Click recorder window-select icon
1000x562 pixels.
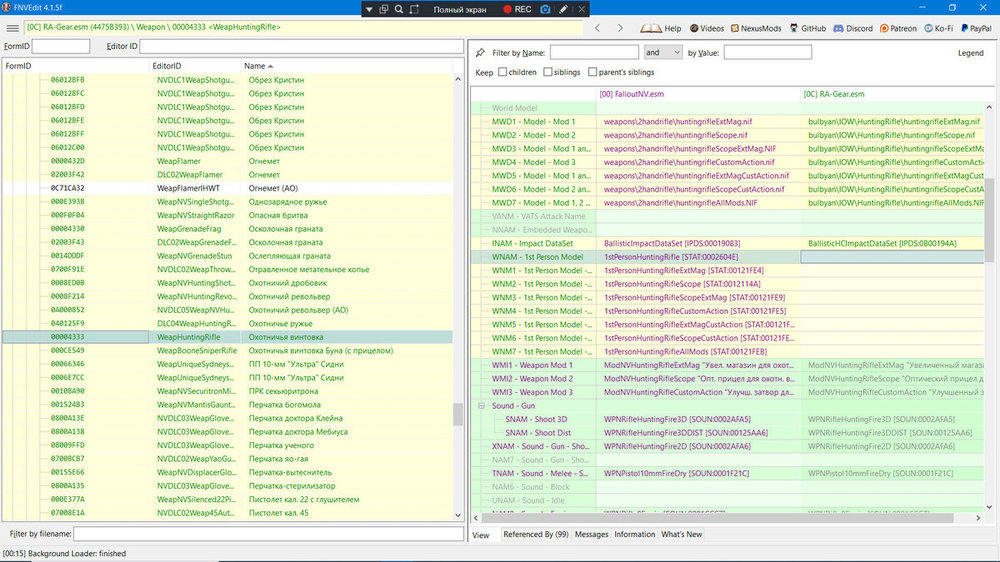click(x=384, y=10)
